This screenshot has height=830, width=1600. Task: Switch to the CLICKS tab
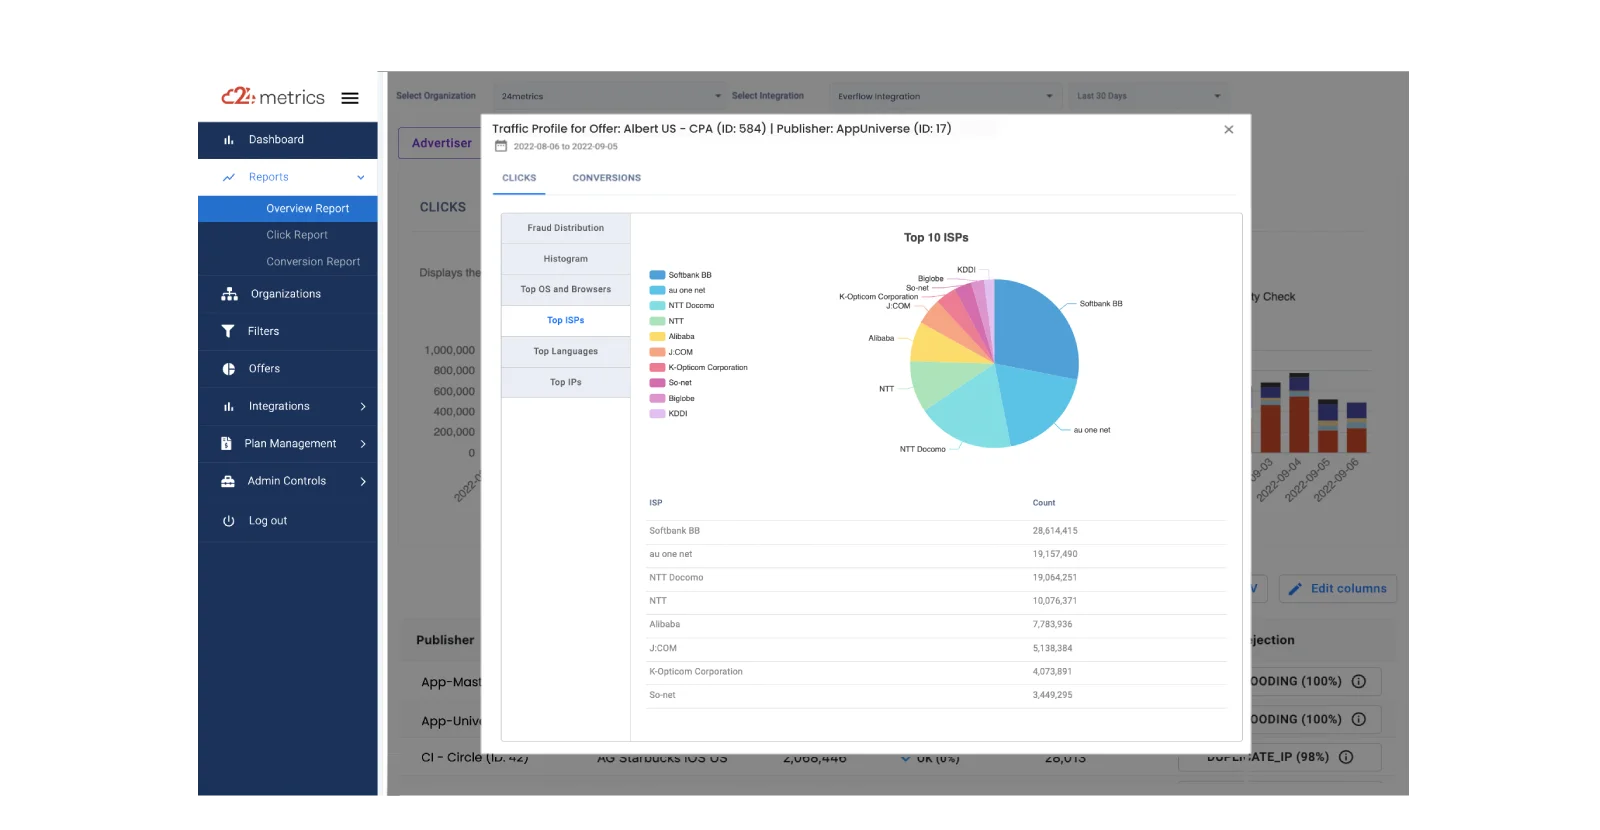(519, 178)
